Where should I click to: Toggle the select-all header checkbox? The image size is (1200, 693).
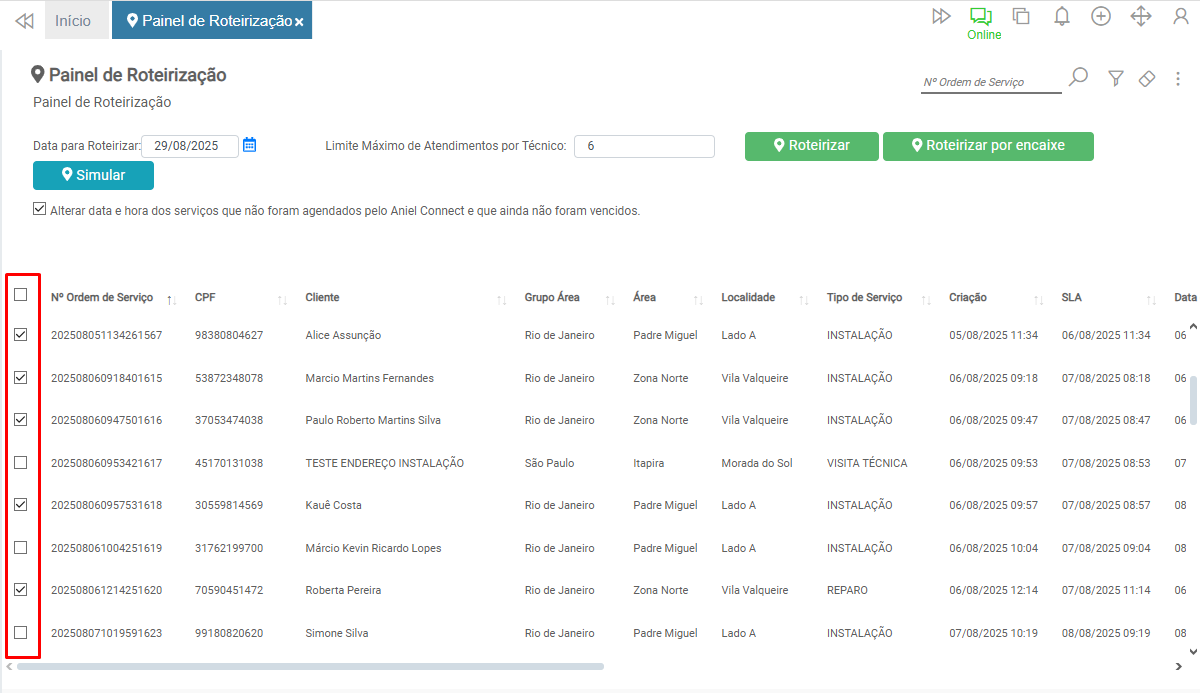coord(21,295)
